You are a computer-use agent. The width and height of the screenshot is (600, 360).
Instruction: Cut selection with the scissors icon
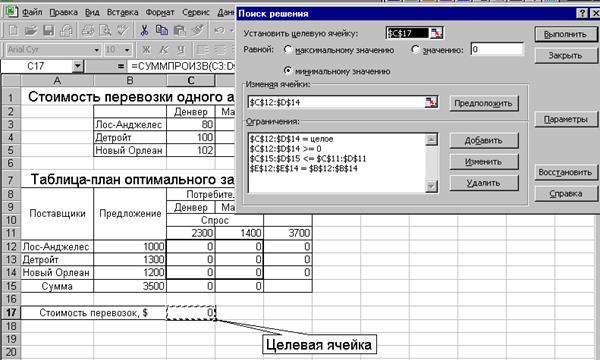pos(144,31)
